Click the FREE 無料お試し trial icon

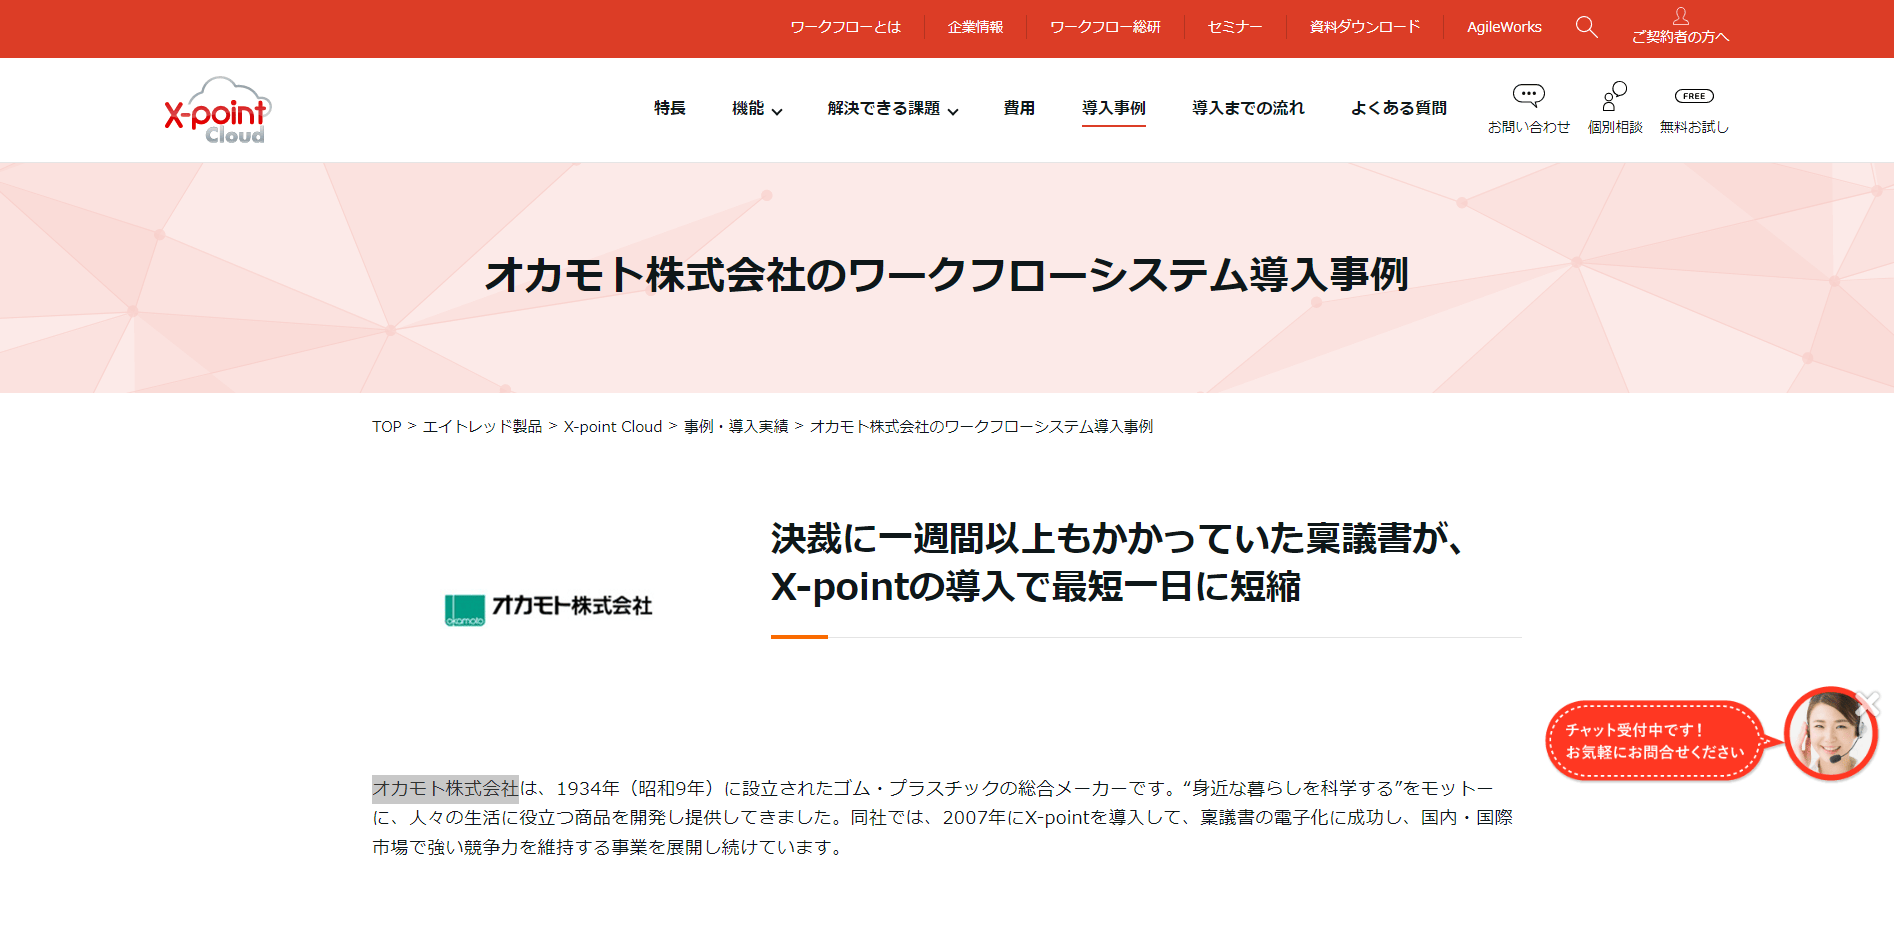1694,96
